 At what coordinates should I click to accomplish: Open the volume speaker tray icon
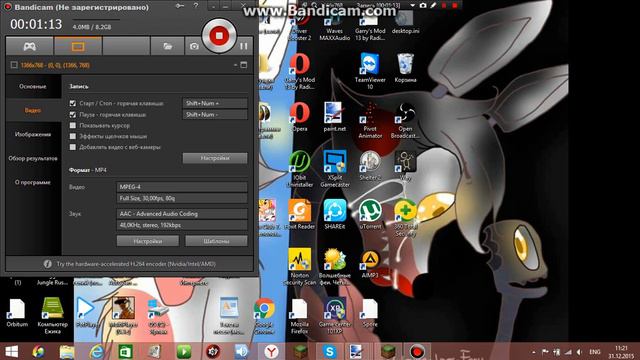579,352
